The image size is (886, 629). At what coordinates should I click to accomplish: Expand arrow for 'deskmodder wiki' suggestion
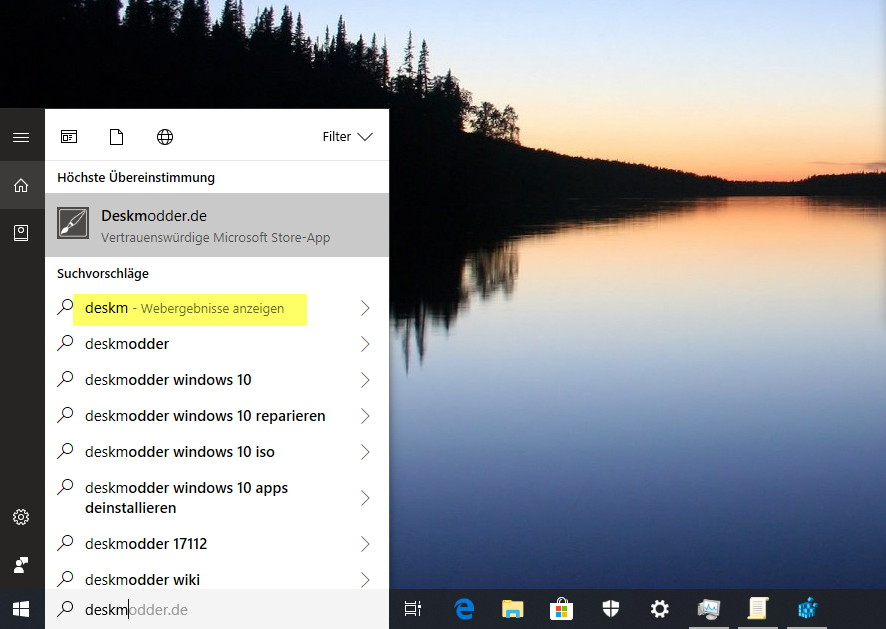[x=365, y=579]
